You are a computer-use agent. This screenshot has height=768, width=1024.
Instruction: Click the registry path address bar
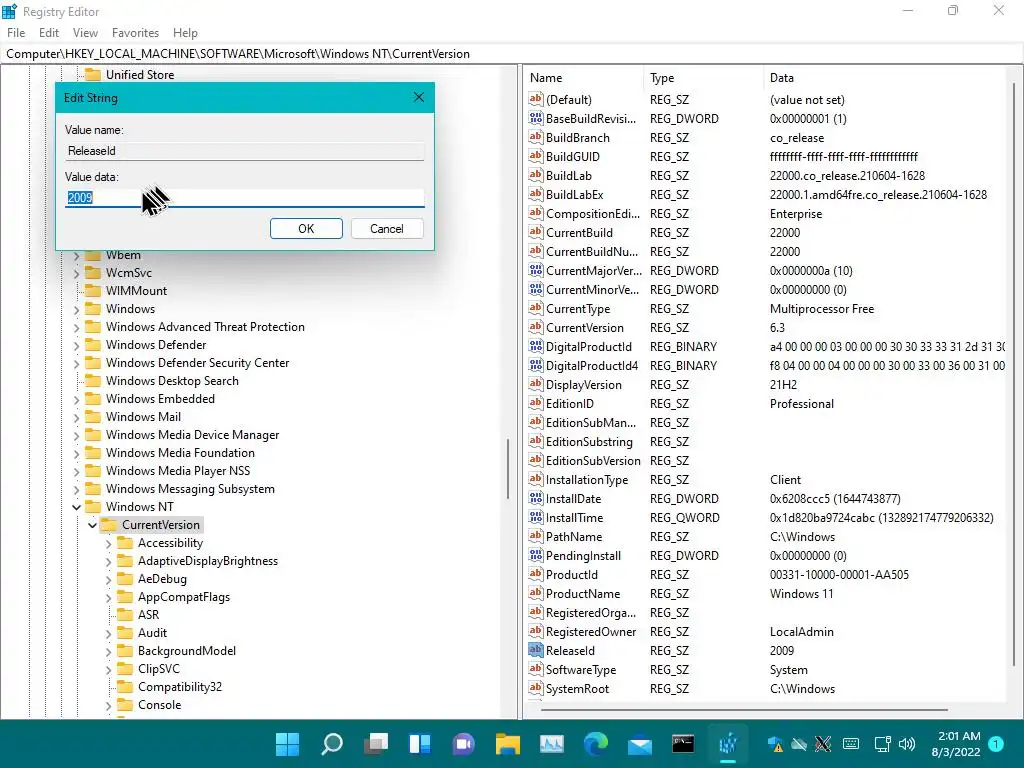(x=512, y=54)
